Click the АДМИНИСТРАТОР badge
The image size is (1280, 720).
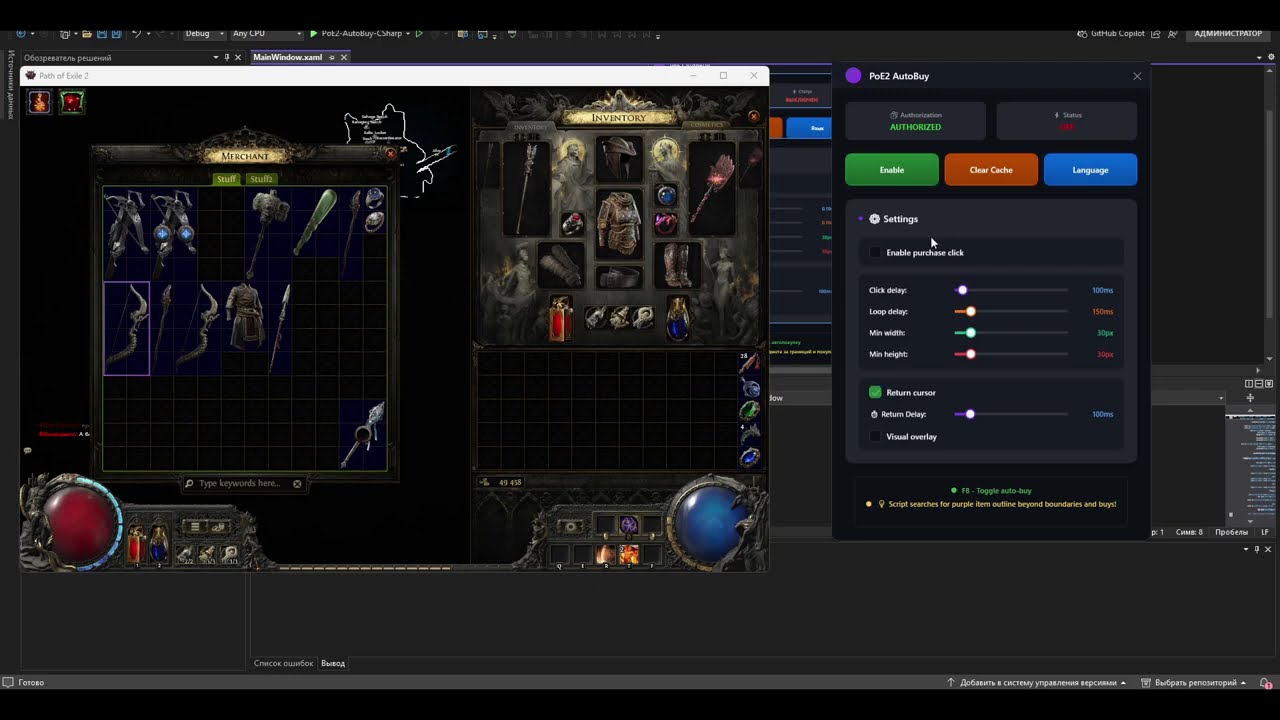(1228, 33)
